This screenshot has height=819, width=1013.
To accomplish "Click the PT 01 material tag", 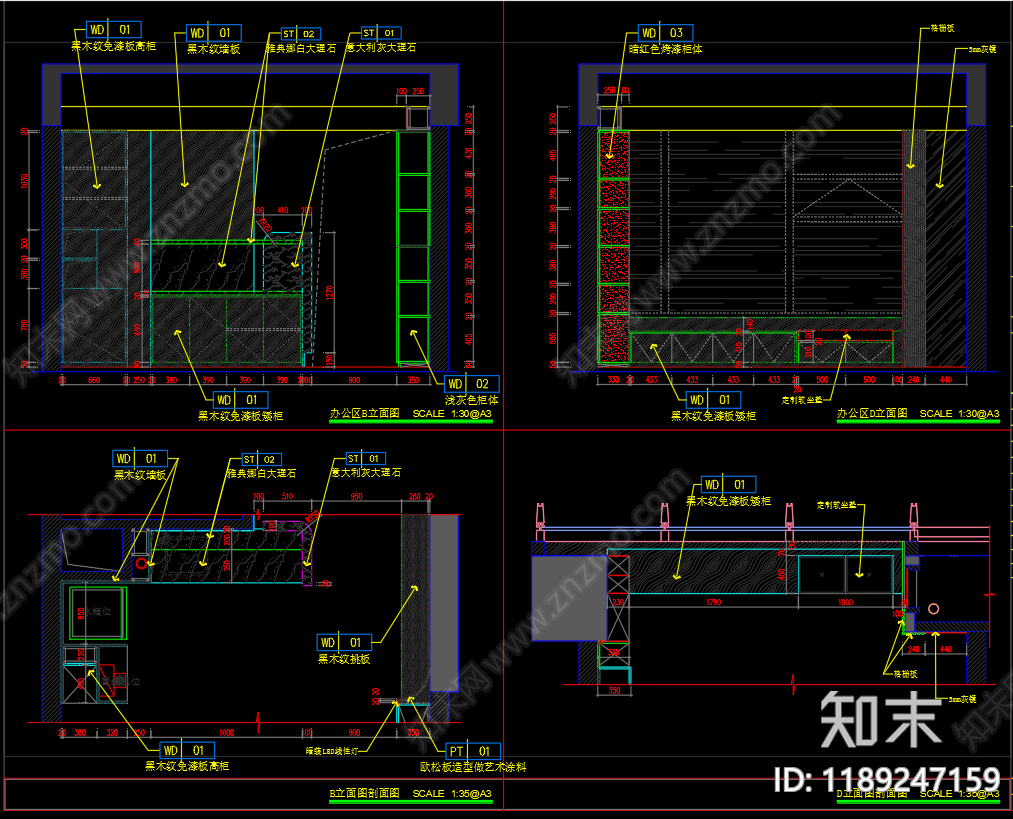I will 473,751.
